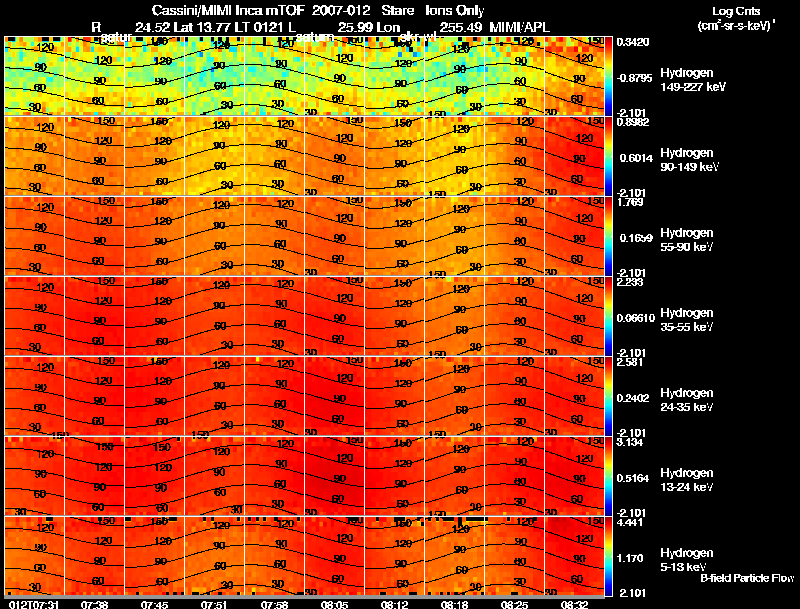
Task: Click the time axis label 012T07:31
Action: [34, 604]
